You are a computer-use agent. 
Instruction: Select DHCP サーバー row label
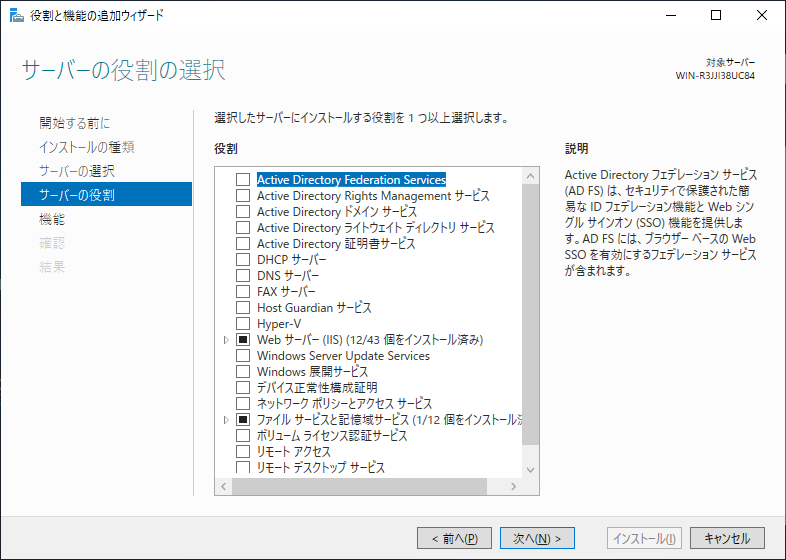click(x=291, y=260)
